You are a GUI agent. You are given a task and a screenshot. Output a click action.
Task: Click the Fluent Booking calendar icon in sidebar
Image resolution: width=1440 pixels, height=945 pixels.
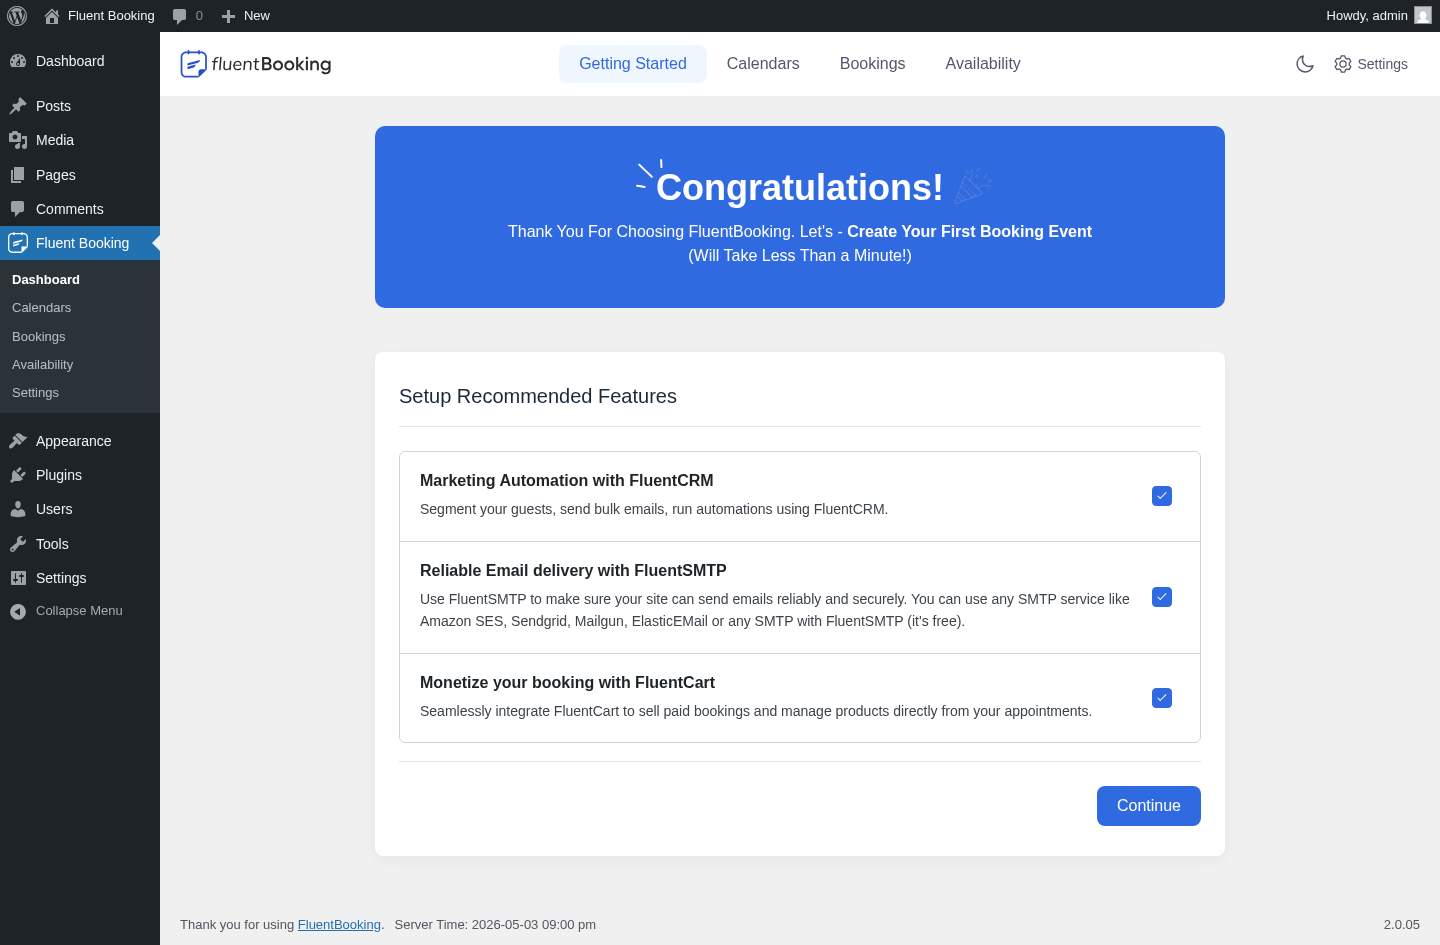18,243
